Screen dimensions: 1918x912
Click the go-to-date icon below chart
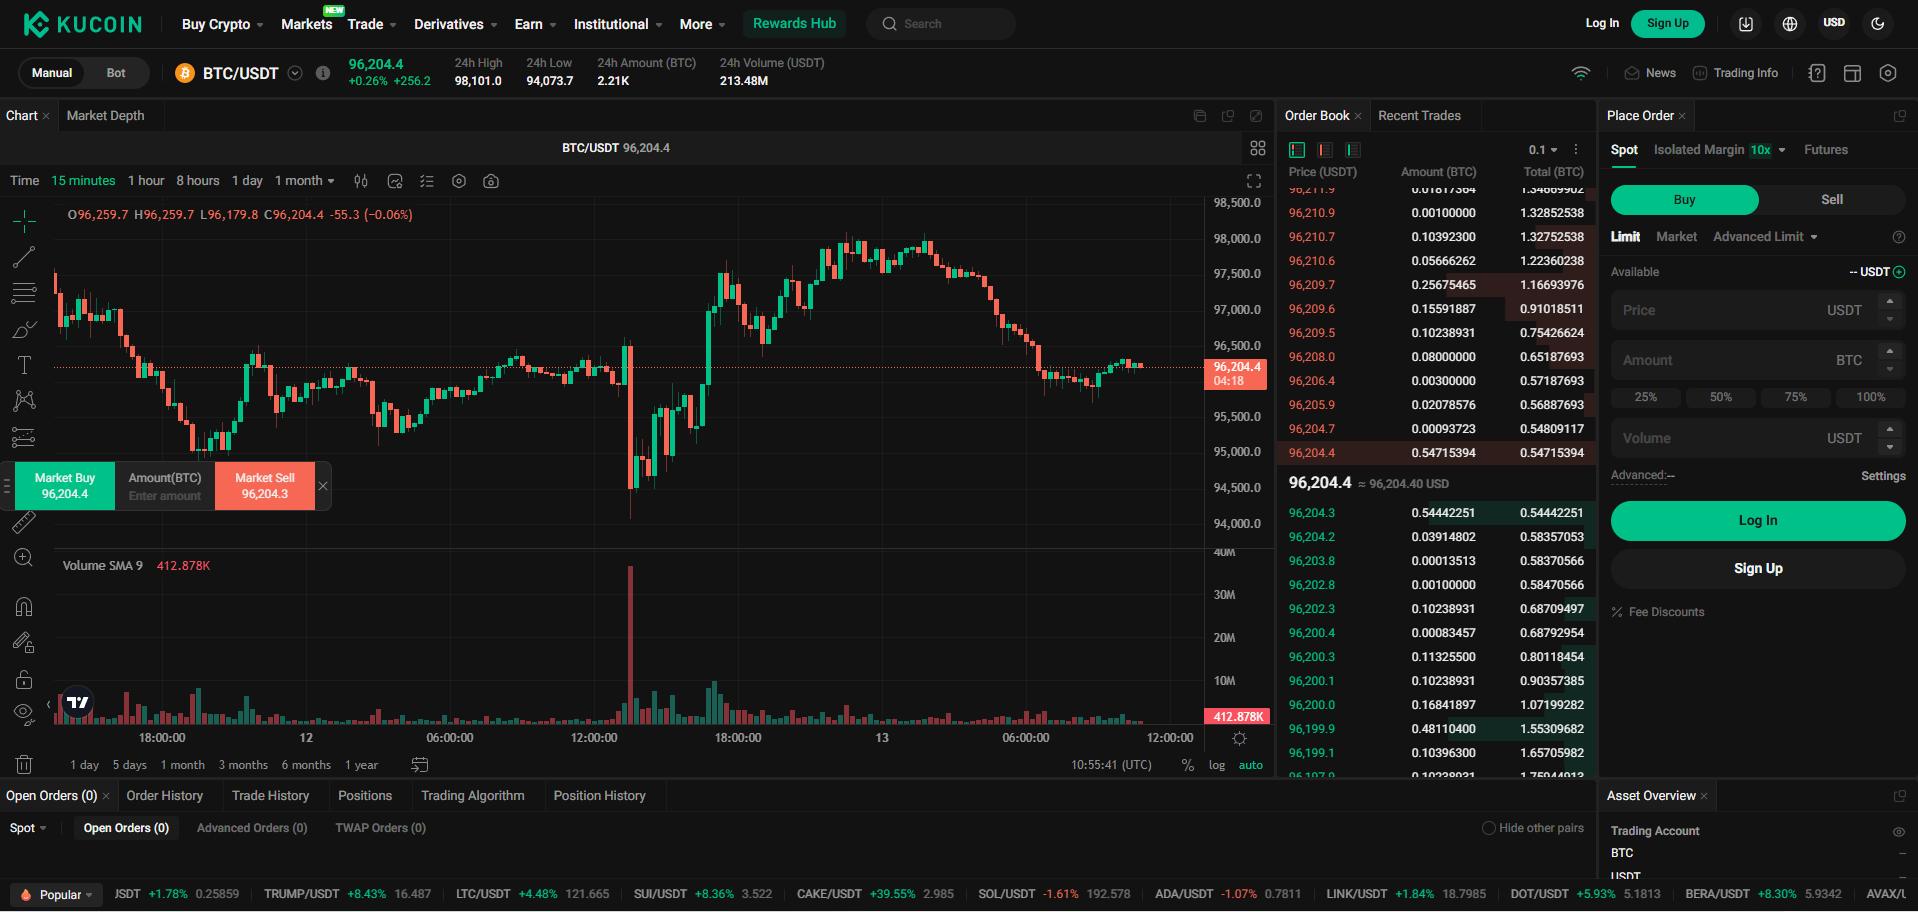point(420,765)
